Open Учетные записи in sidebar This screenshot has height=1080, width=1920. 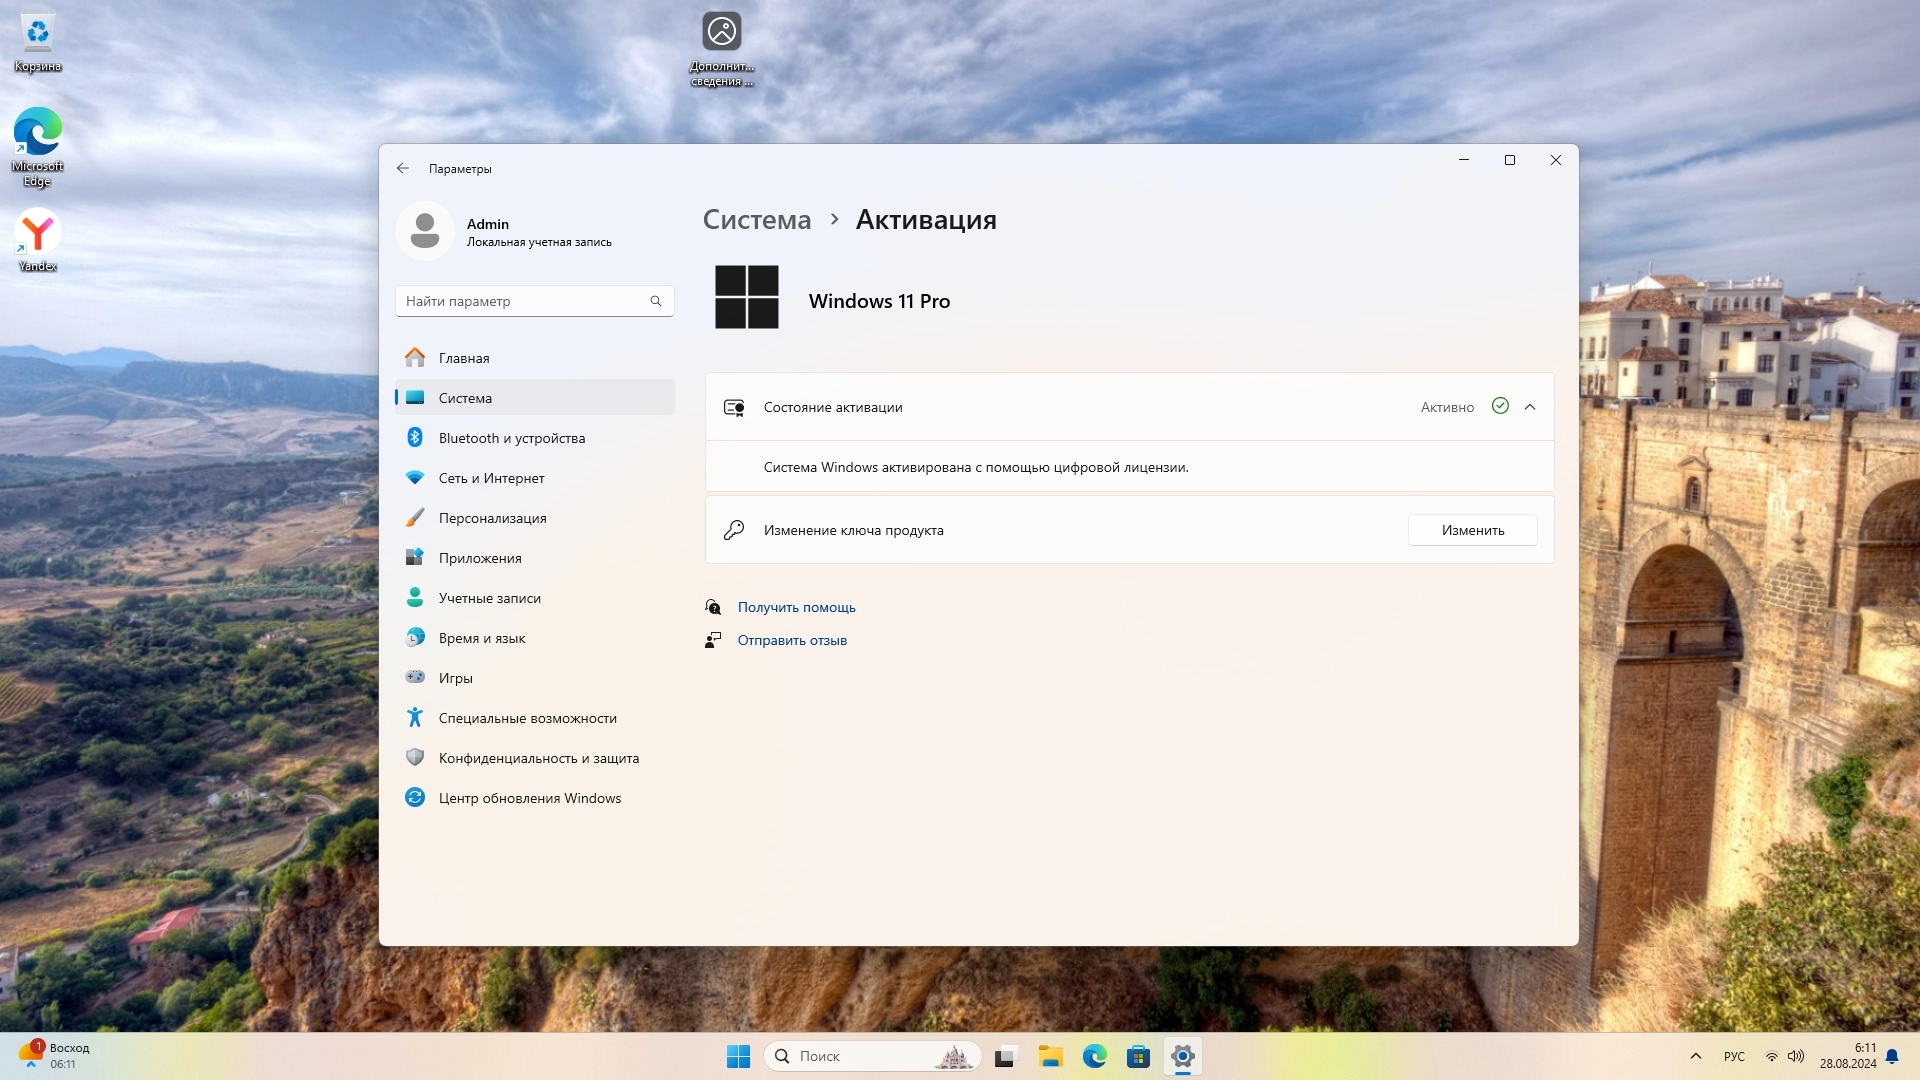[489, 598]
